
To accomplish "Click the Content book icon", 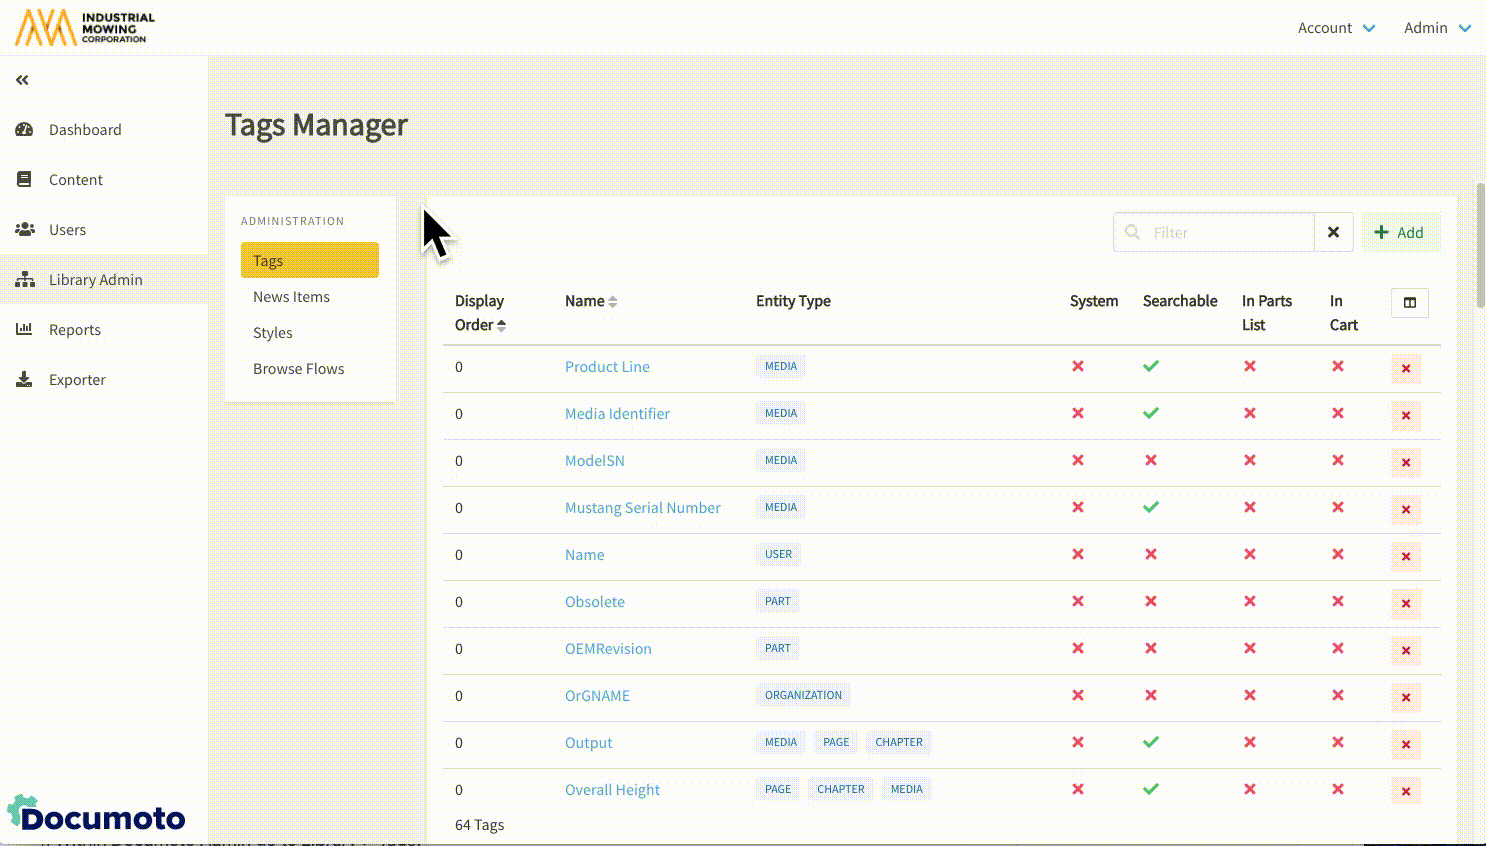I will 25,180.
